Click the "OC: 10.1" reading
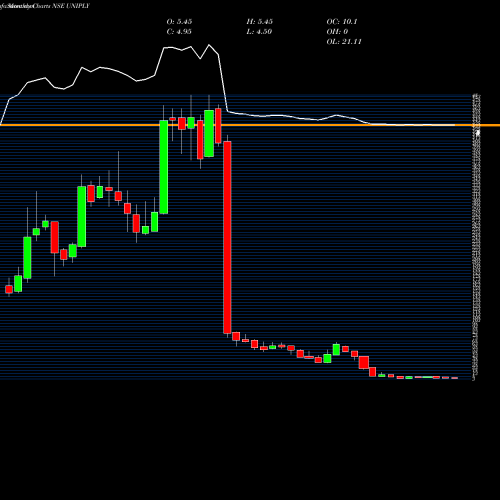This screenshot has width=500, height=500. pos(342,22)
